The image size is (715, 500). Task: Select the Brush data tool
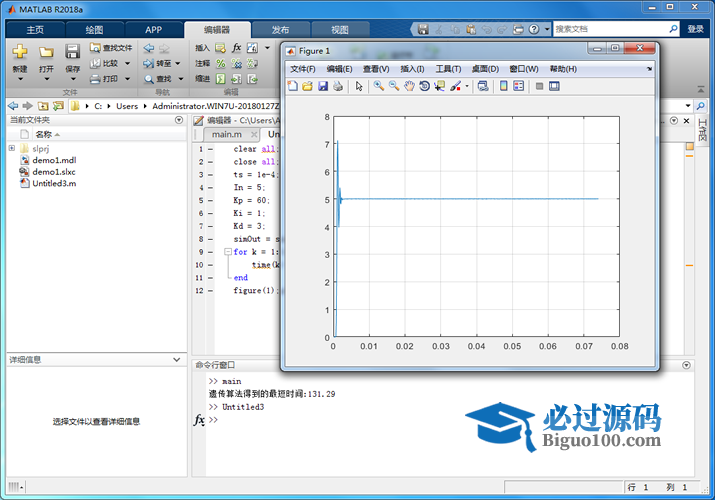point(455,86)
